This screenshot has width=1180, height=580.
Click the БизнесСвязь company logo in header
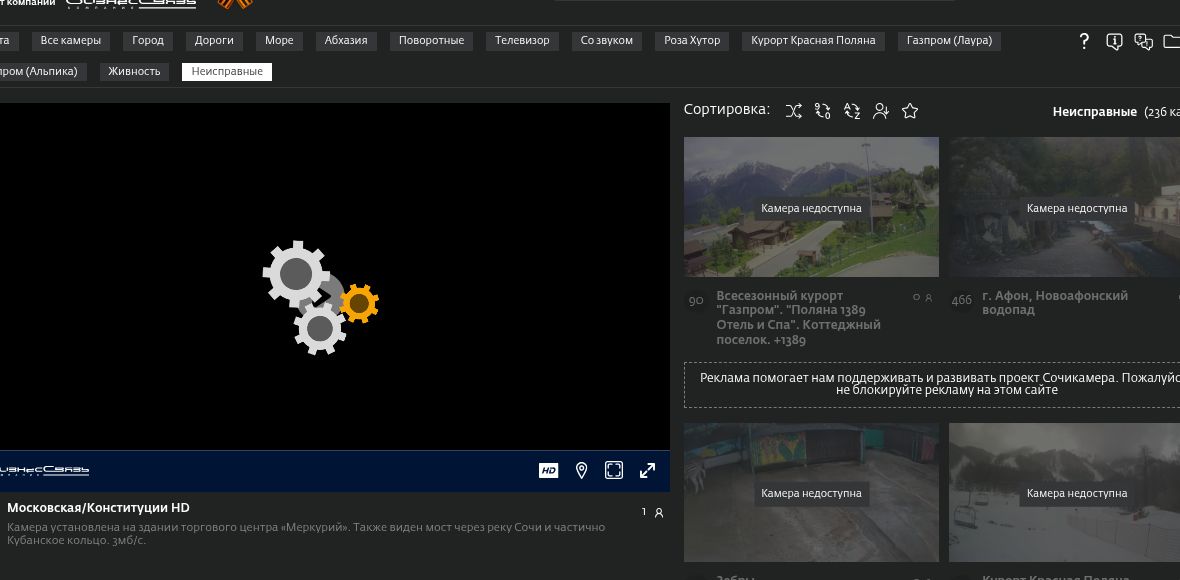coord(131,4)
